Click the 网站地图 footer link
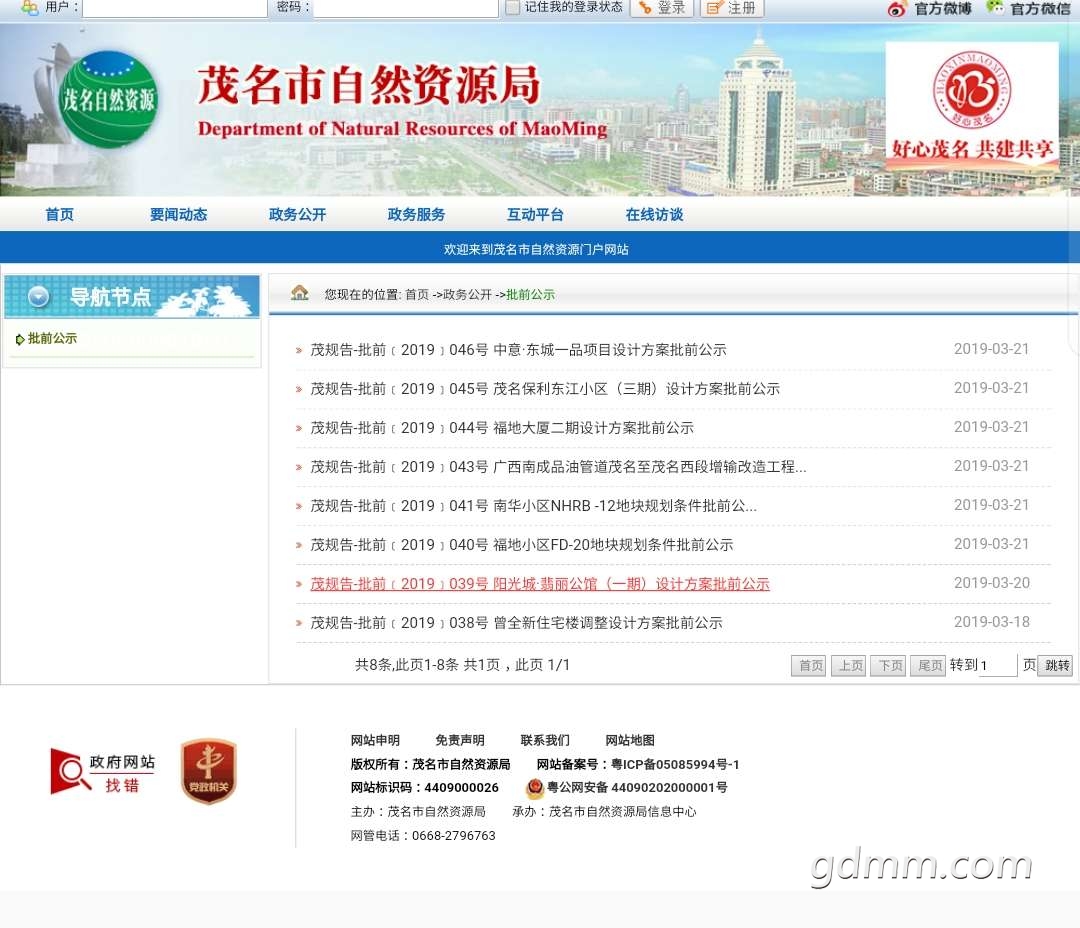The width and height of the screenshot is (1080, 928). [x=630, y=740]
